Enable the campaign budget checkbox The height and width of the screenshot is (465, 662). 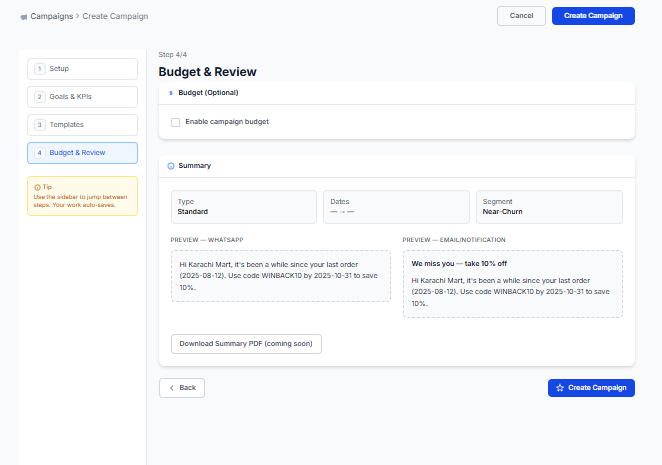[176, 122]
